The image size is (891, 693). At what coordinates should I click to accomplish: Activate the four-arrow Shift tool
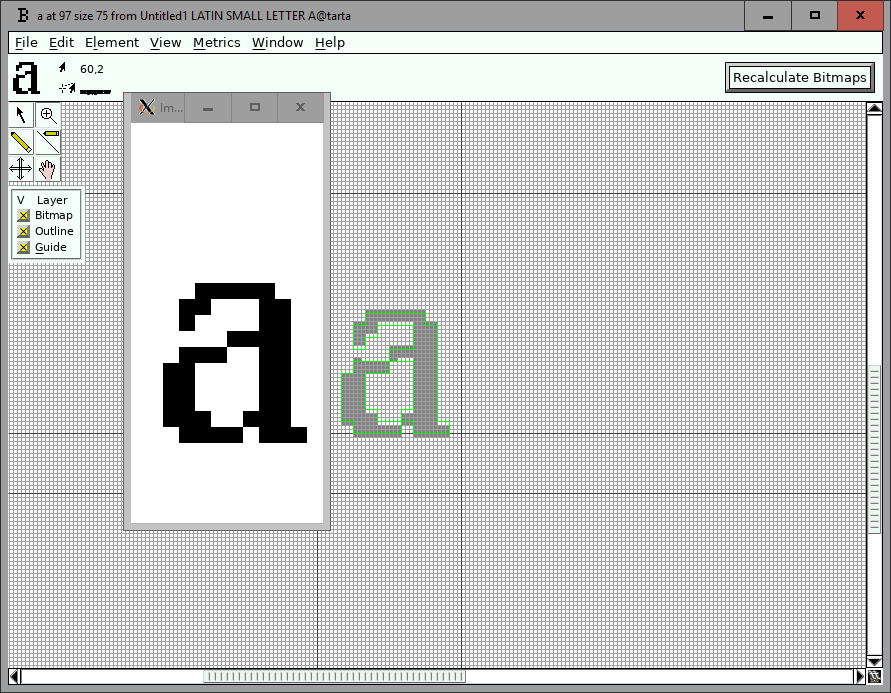pos(21,169)
